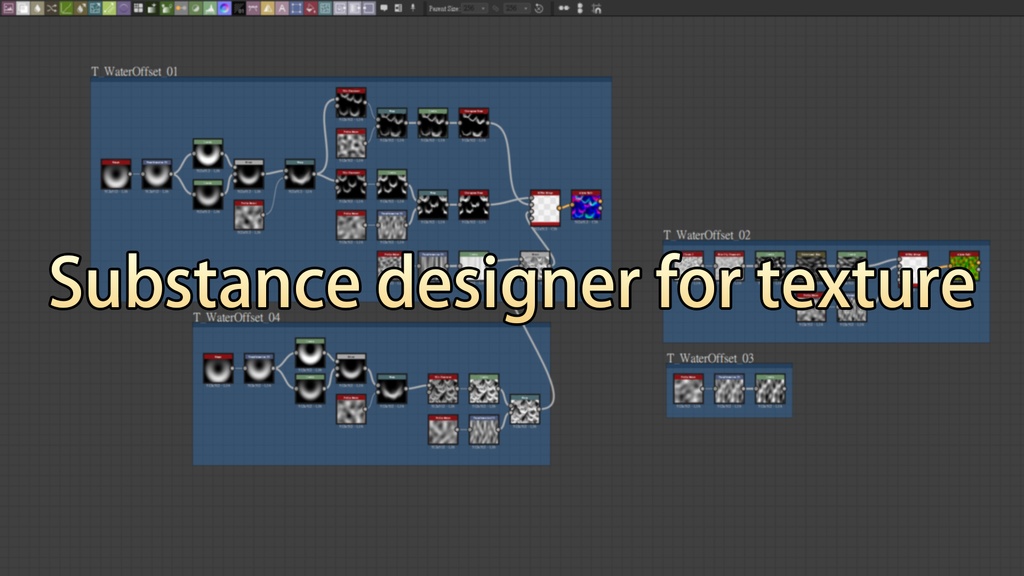Add a Levels histogram node
The width and height of the screenshot is (1024, 576).
210,8
